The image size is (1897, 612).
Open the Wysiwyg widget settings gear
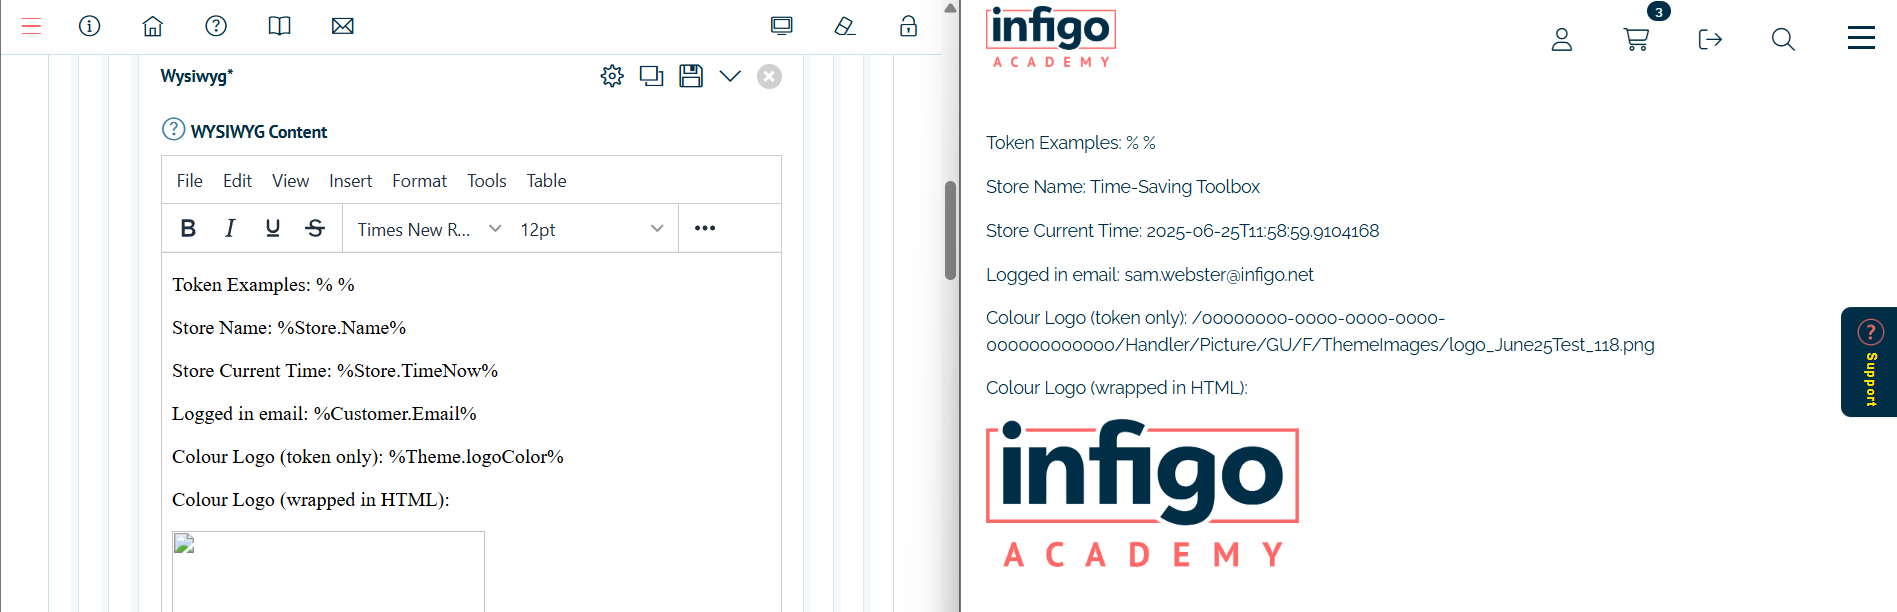(x=612, y=76)
